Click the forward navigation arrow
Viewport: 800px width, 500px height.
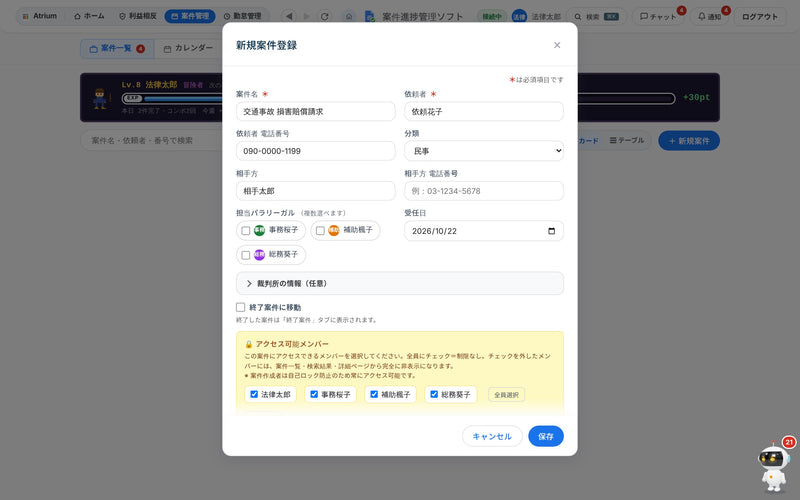(x=307, y=16)
